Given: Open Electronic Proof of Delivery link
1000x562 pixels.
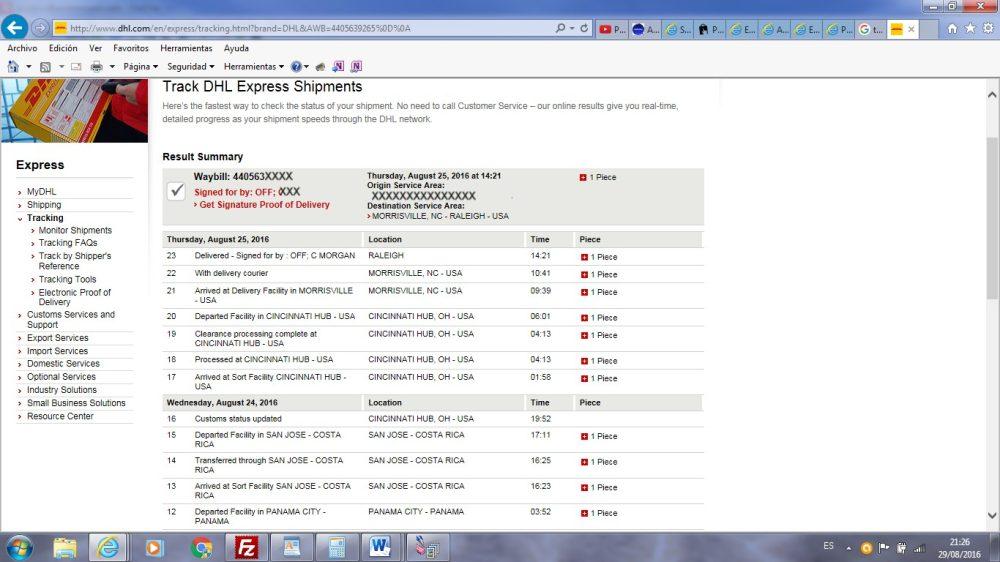Looking at the screenshot, I should tap(75, 297).
